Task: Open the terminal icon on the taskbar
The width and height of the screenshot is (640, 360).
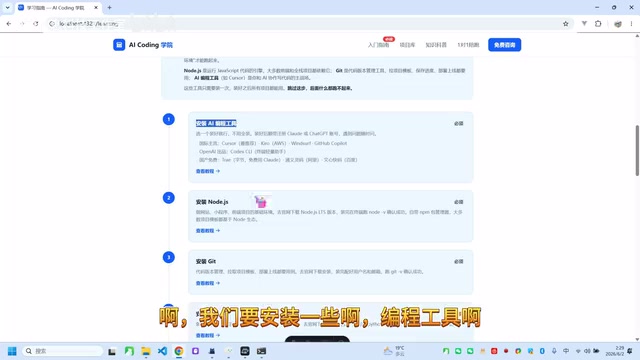Action: 261,351
